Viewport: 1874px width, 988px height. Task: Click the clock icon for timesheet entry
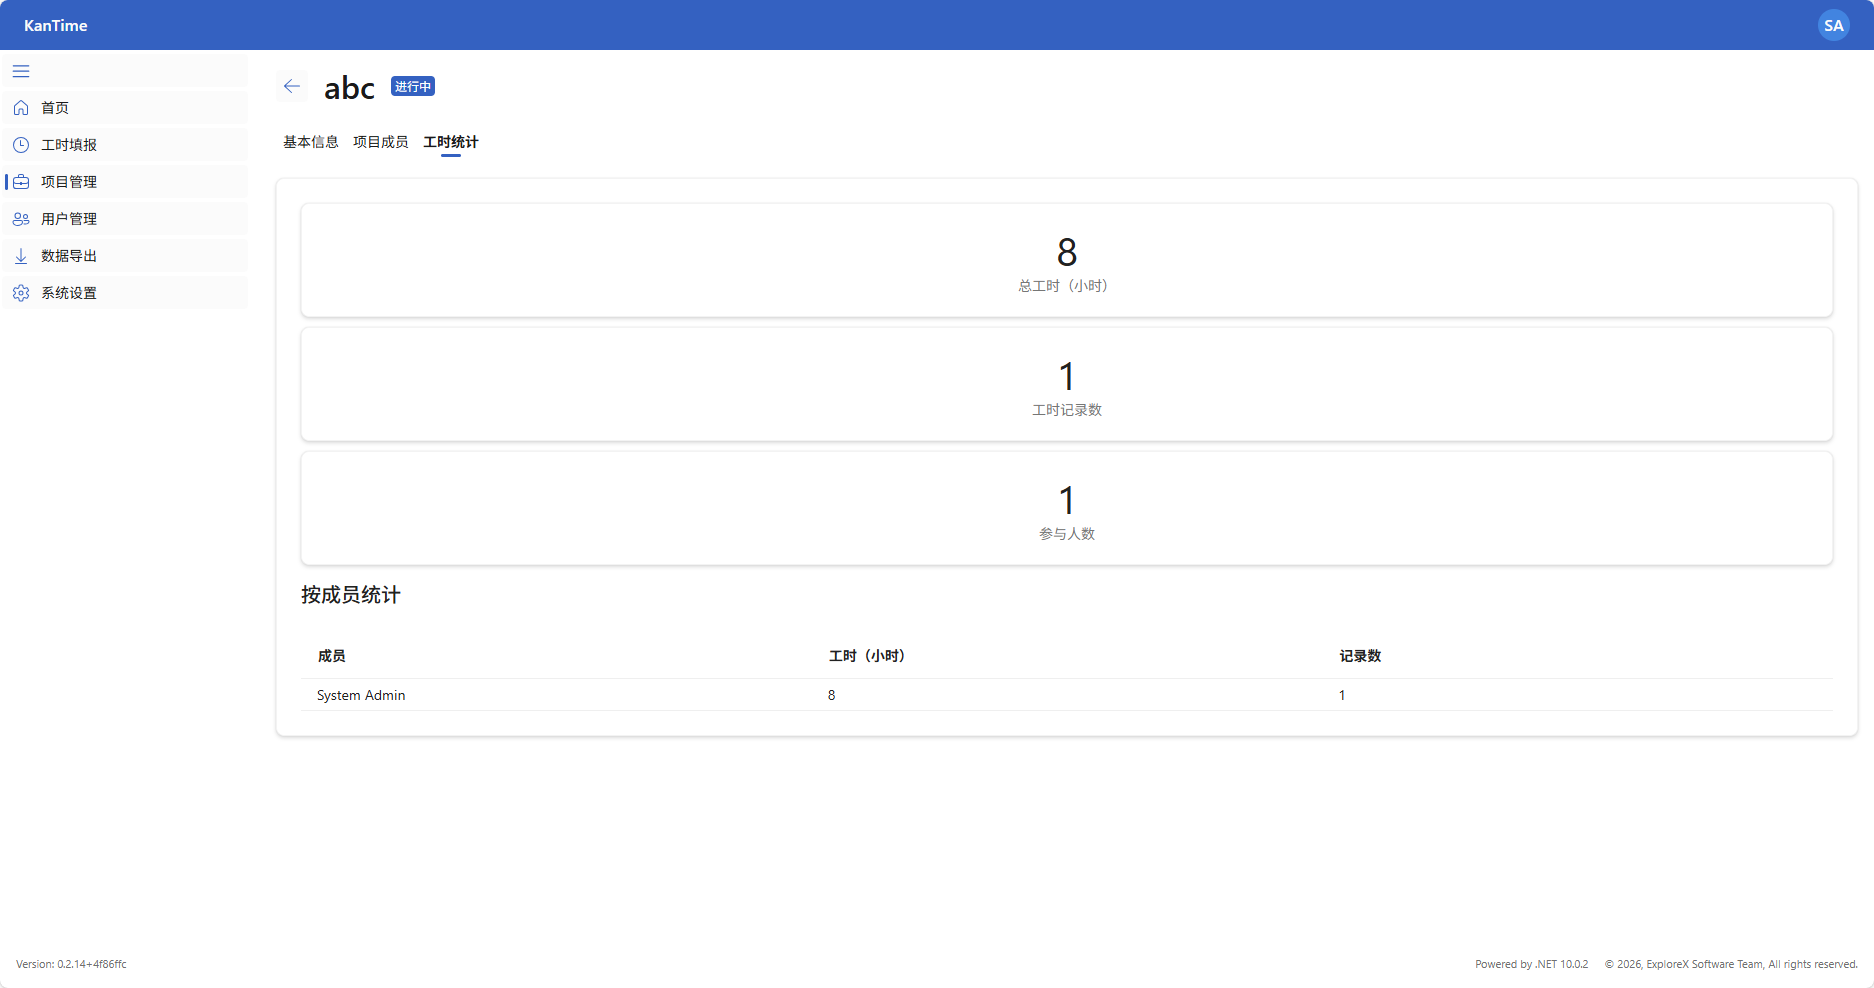coord(21,145)
